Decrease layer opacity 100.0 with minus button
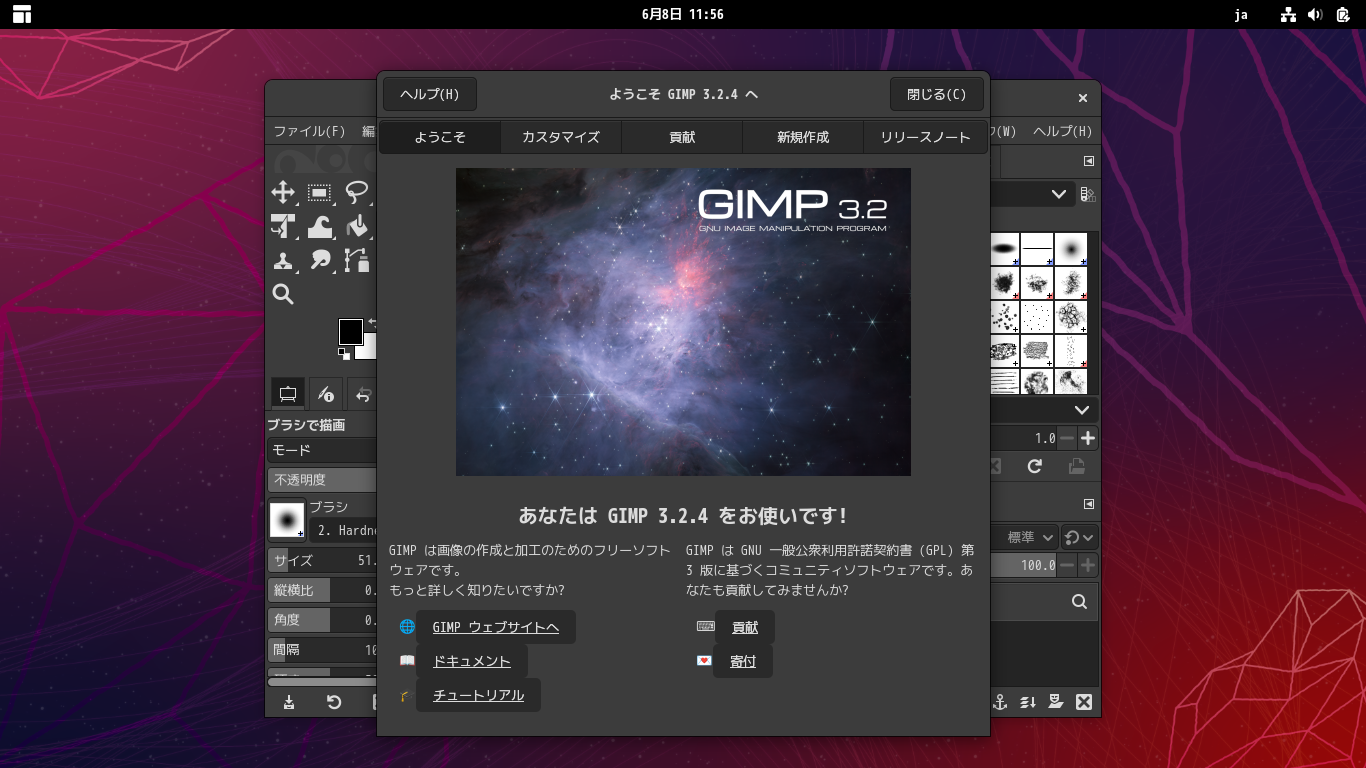The height and width of the screenshot is (768, 1366). coord(1067,565)
